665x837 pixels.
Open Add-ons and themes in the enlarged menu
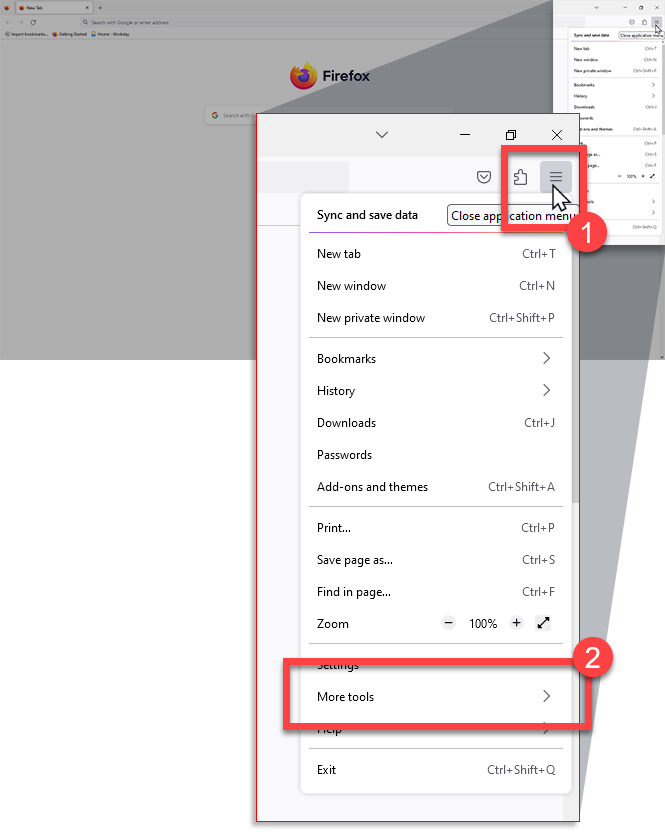tap(436, 487)
